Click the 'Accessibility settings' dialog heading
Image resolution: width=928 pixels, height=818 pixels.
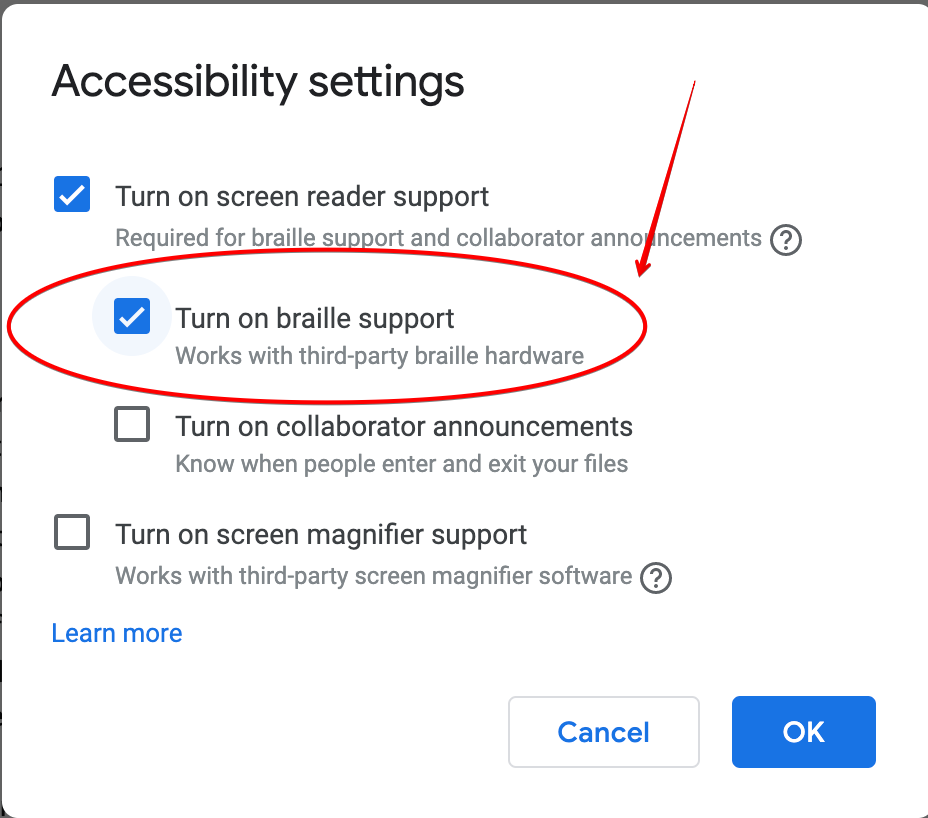(x=258, y=81)
